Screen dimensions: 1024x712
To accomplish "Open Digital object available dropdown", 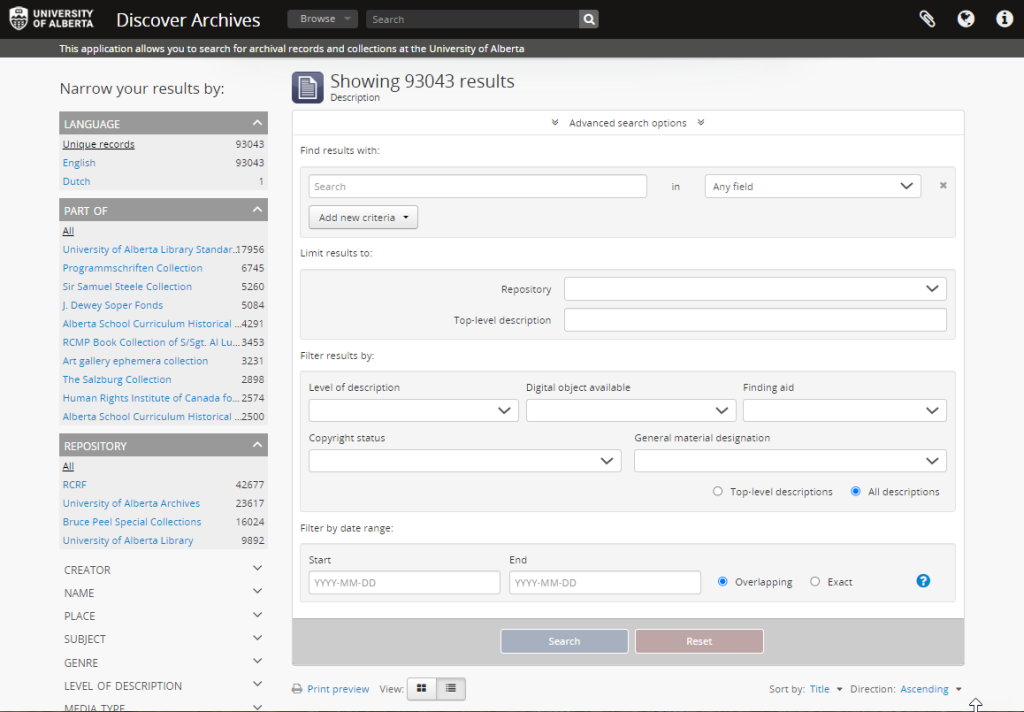I will coord(631,410).
